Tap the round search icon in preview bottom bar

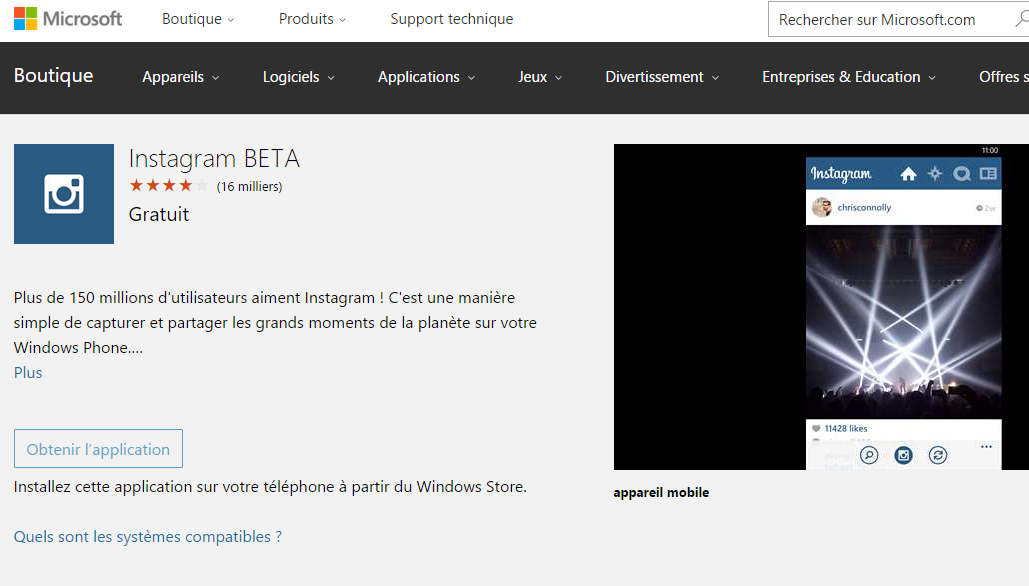coord(870,455)
